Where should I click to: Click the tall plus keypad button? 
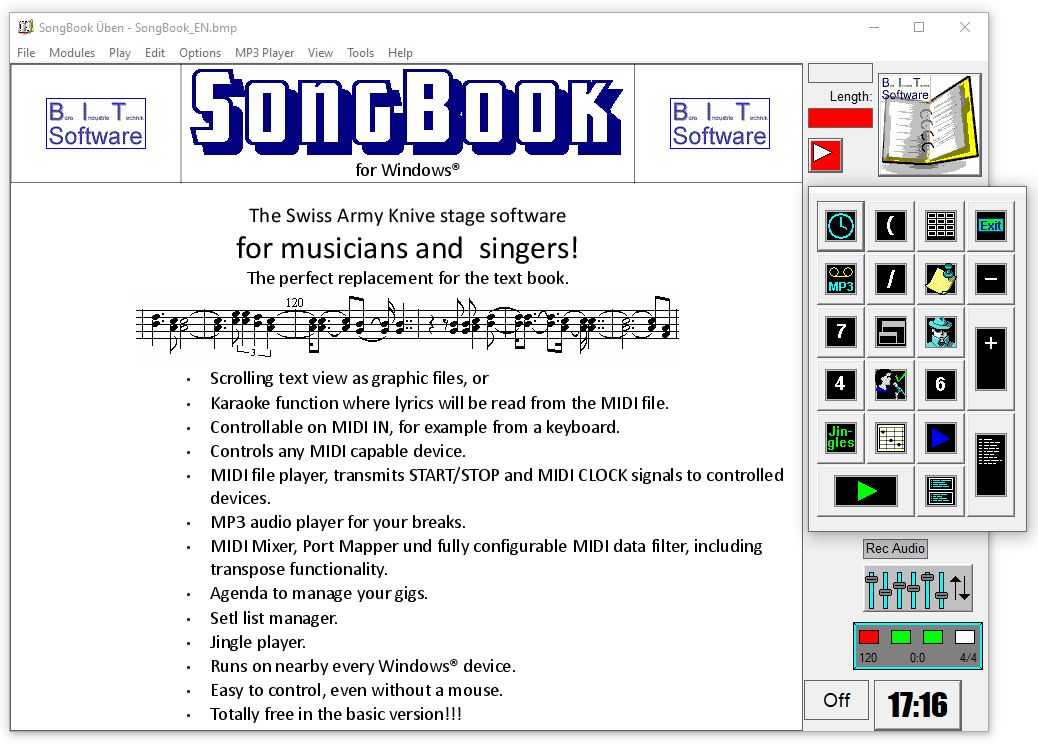990,358
